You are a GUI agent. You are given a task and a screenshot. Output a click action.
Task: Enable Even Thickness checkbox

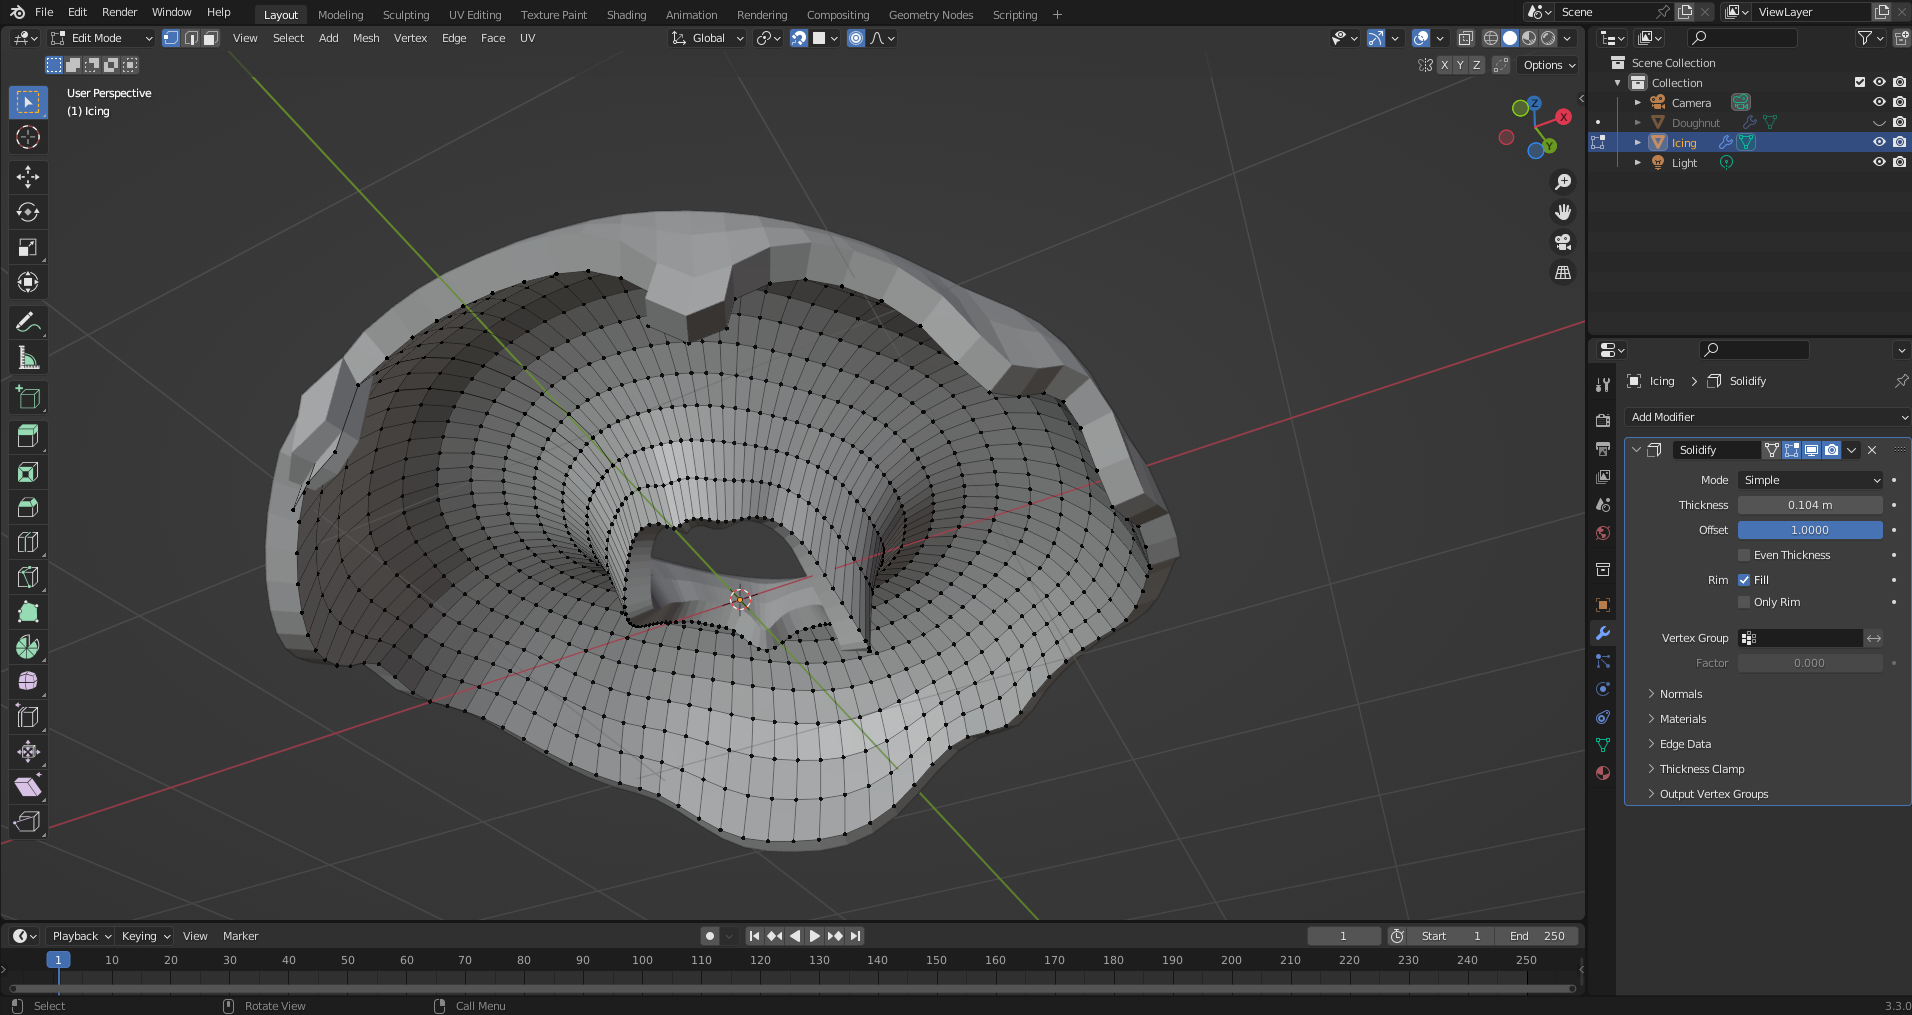point(1744,555)
